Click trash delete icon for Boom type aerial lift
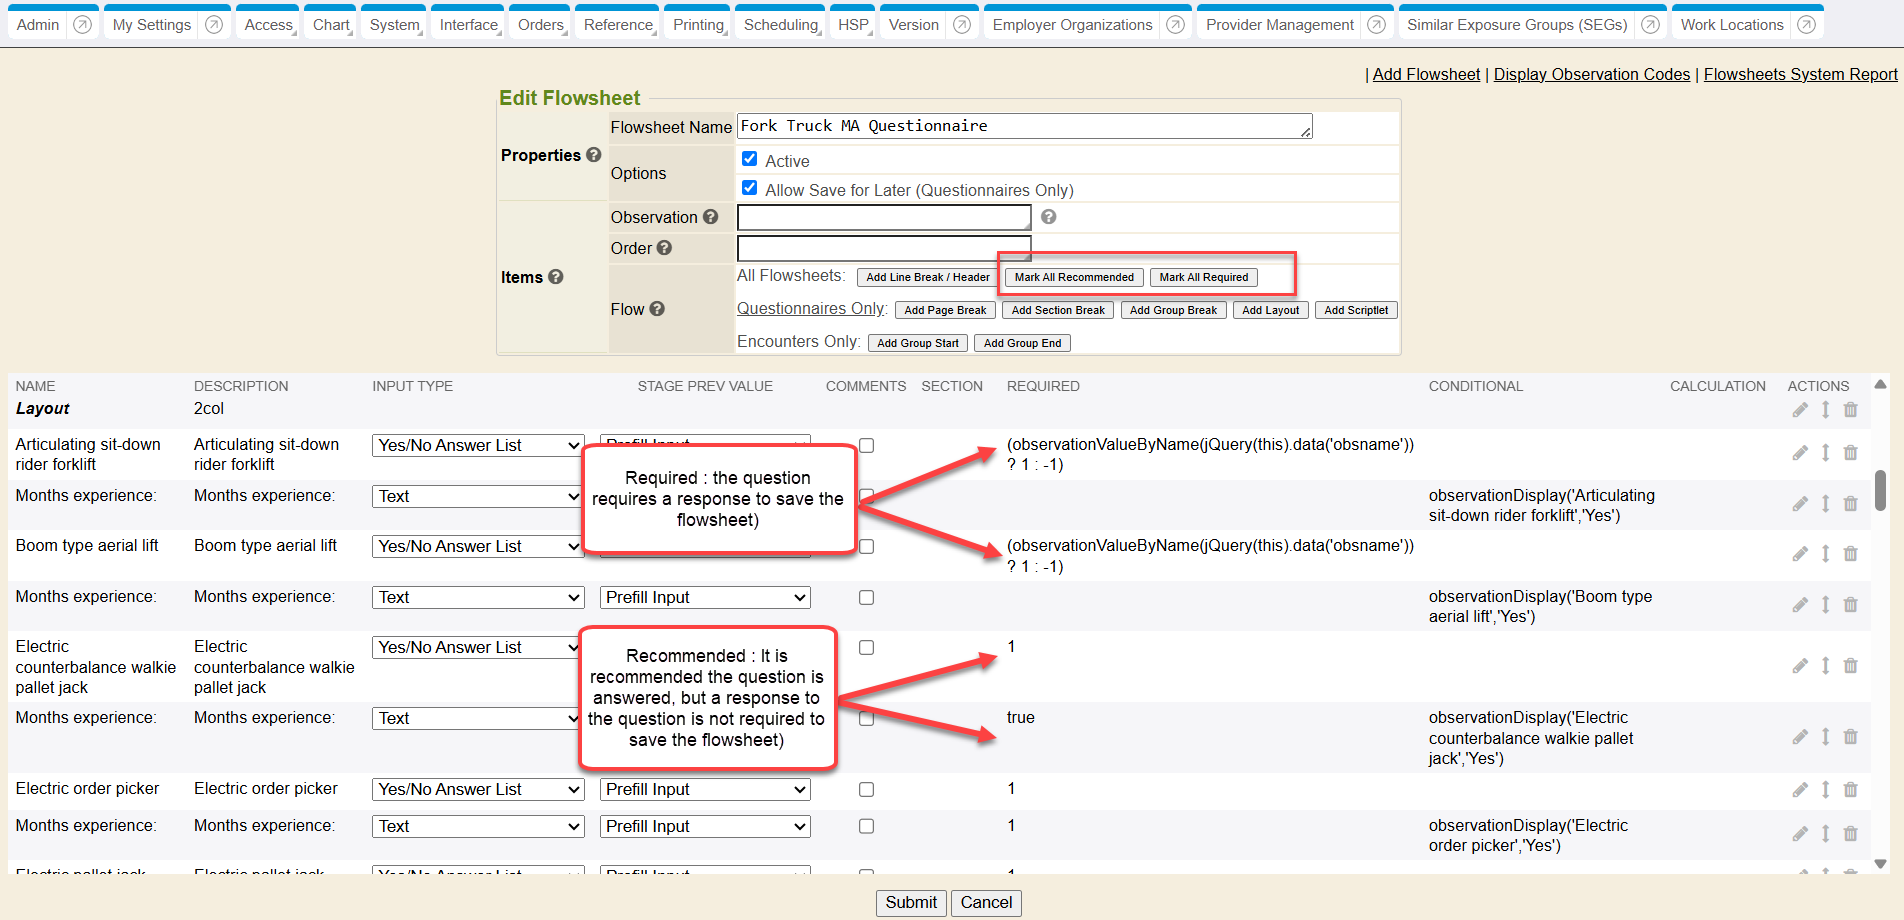1904x920 pixels. click(1850, 554)
